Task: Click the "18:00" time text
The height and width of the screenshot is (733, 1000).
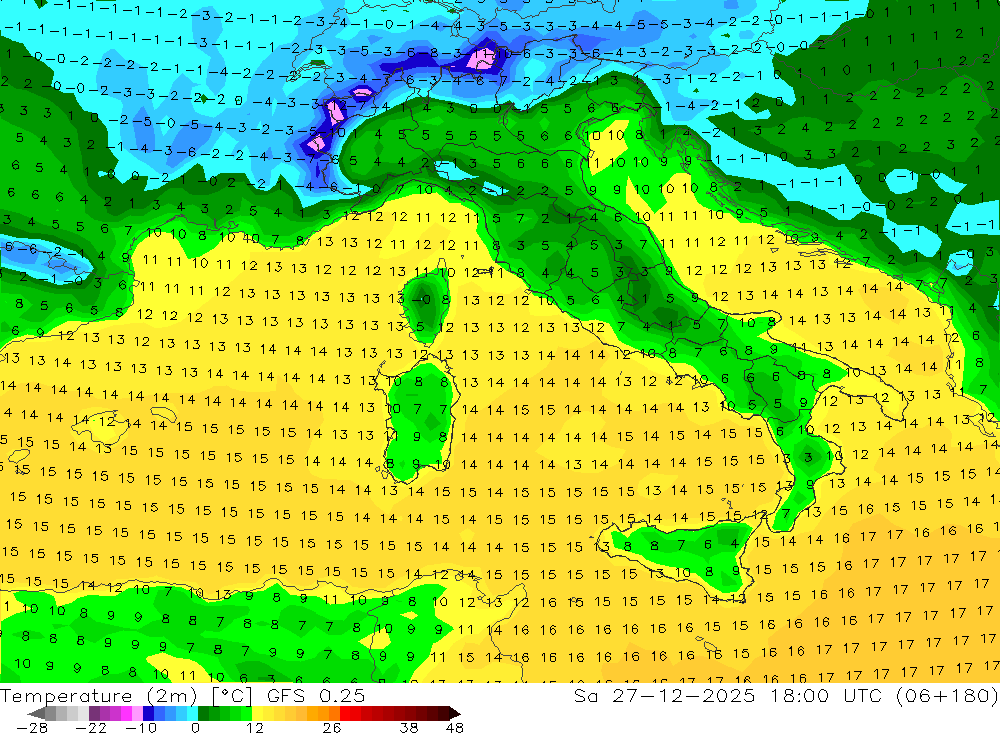Action: click(801, 695)
